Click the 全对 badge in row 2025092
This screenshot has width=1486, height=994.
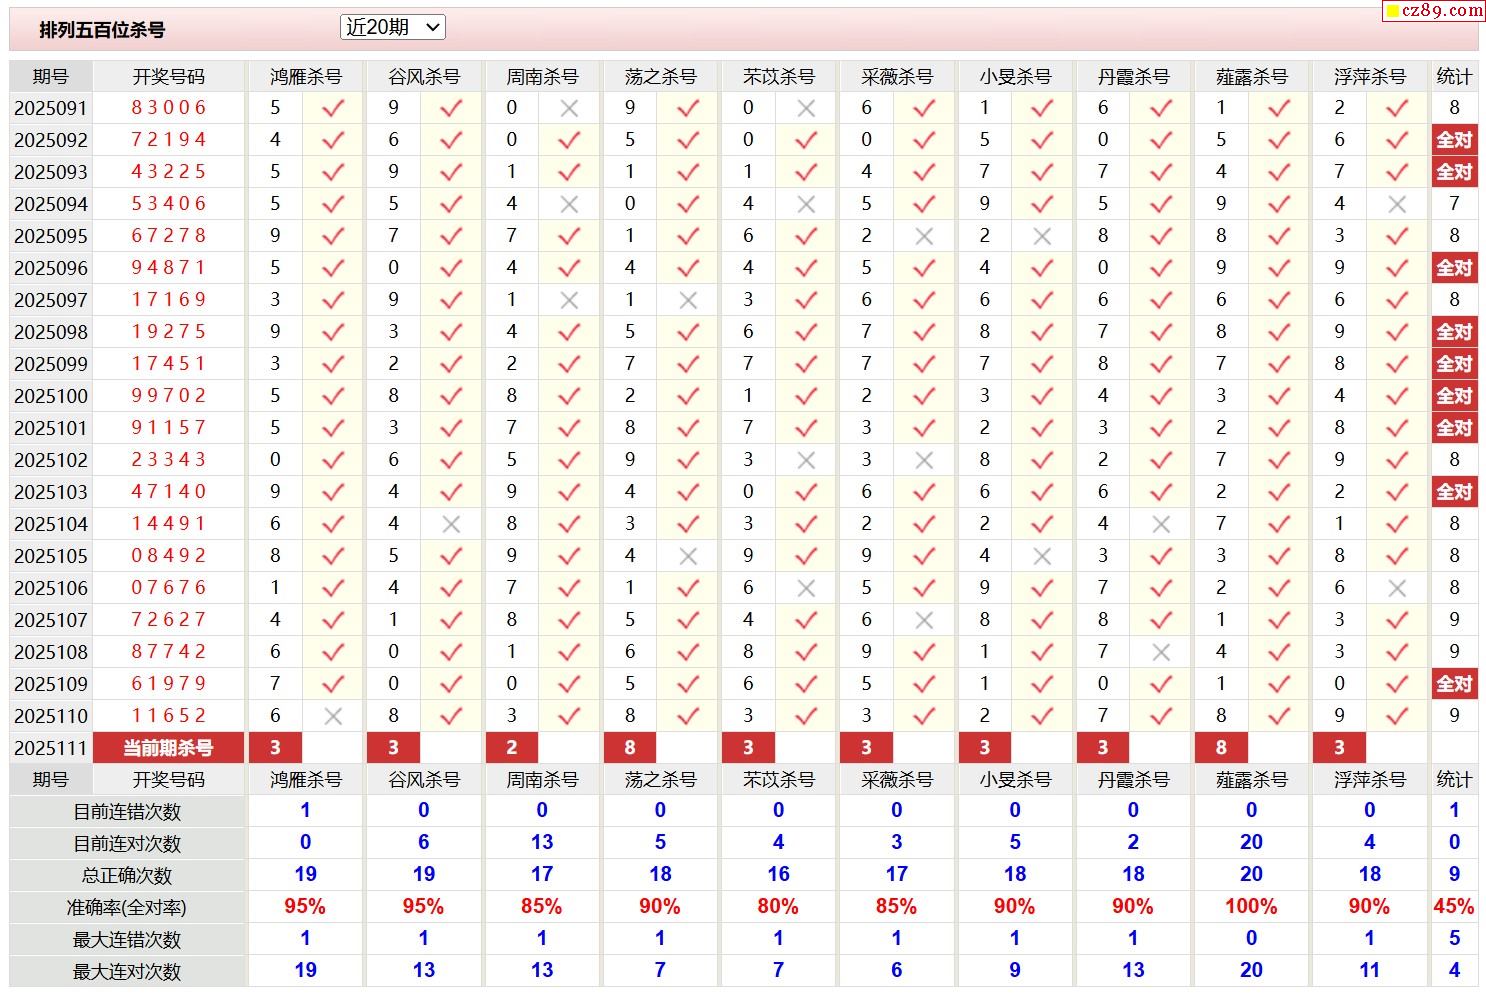point(1454,140)
